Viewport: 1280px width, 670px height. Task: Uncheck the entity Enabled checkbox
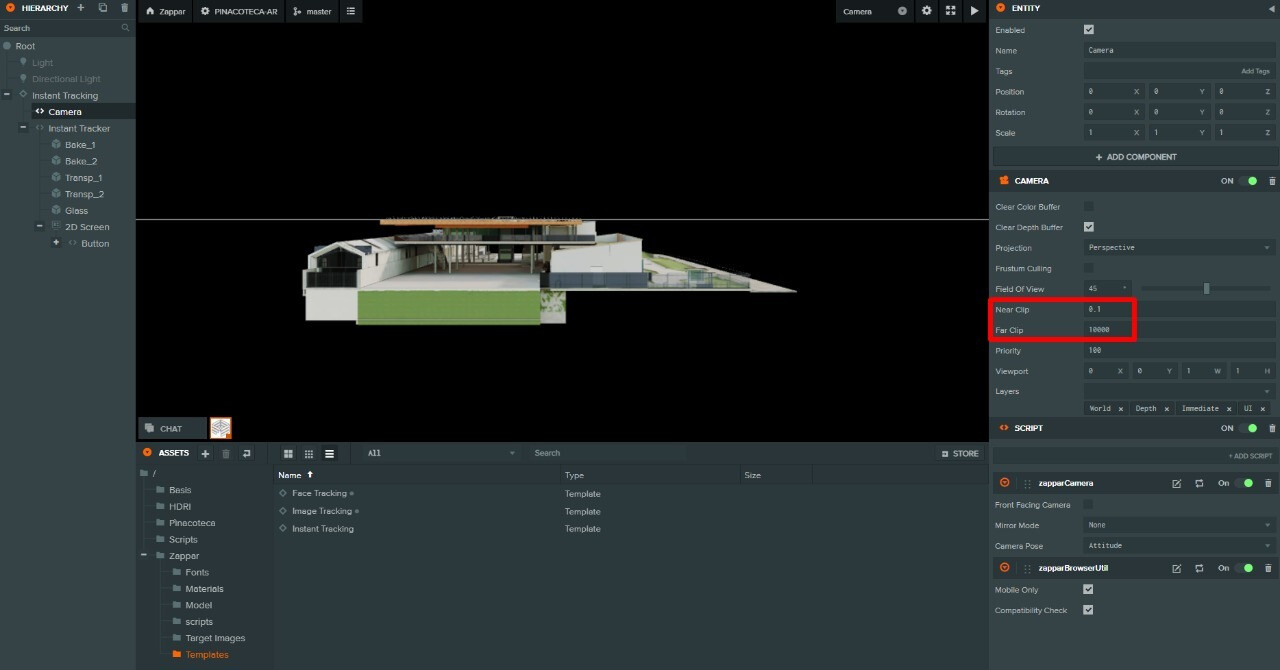(1089, 30)
